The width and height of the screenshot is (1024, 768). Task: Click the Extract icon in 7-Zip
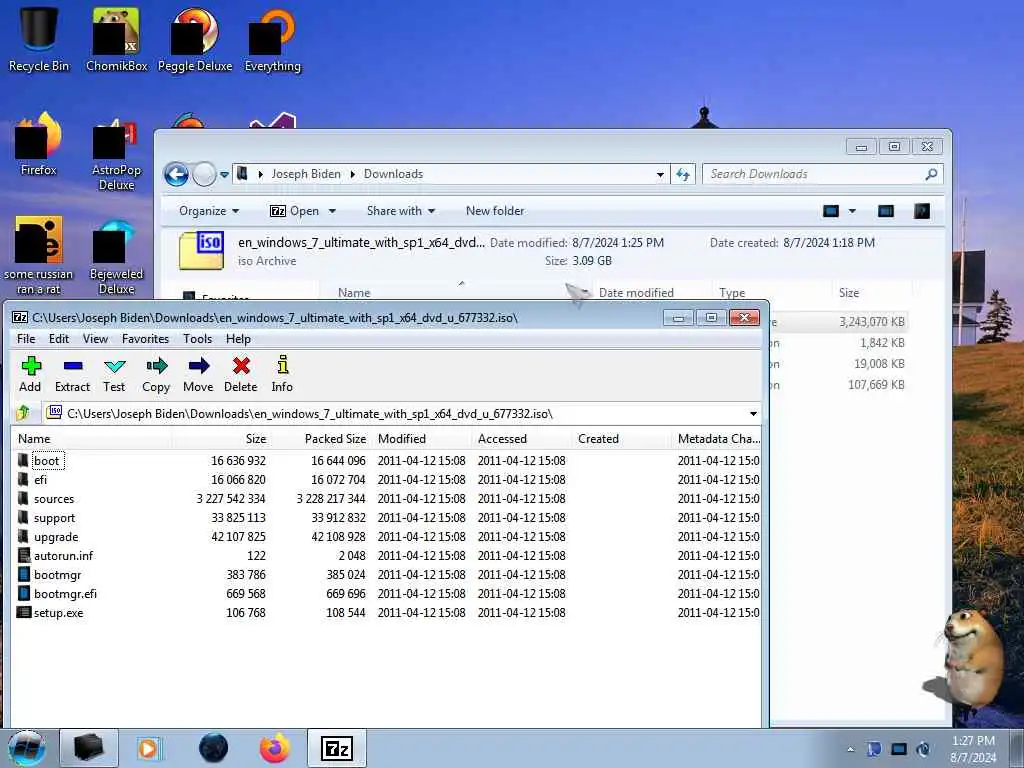point(72,374)
